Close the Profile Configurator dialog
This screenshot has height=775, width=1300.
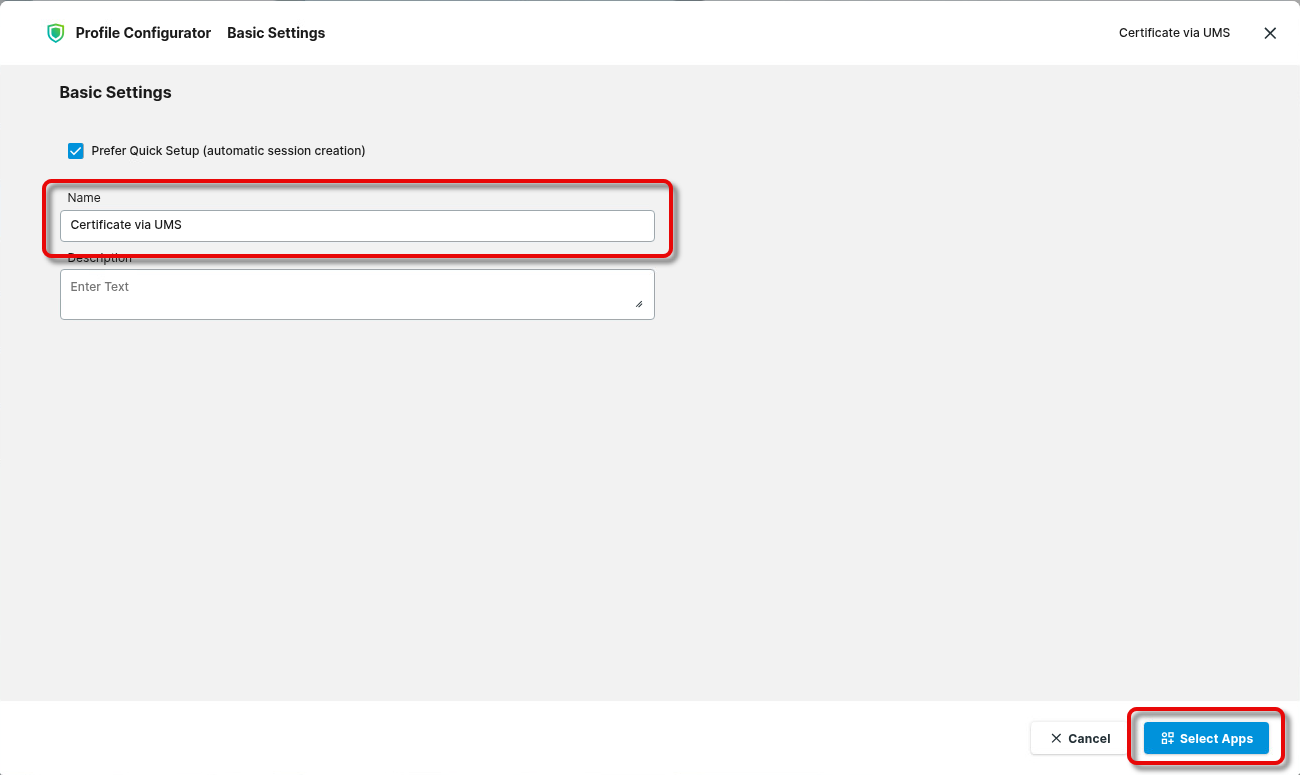1270,33
